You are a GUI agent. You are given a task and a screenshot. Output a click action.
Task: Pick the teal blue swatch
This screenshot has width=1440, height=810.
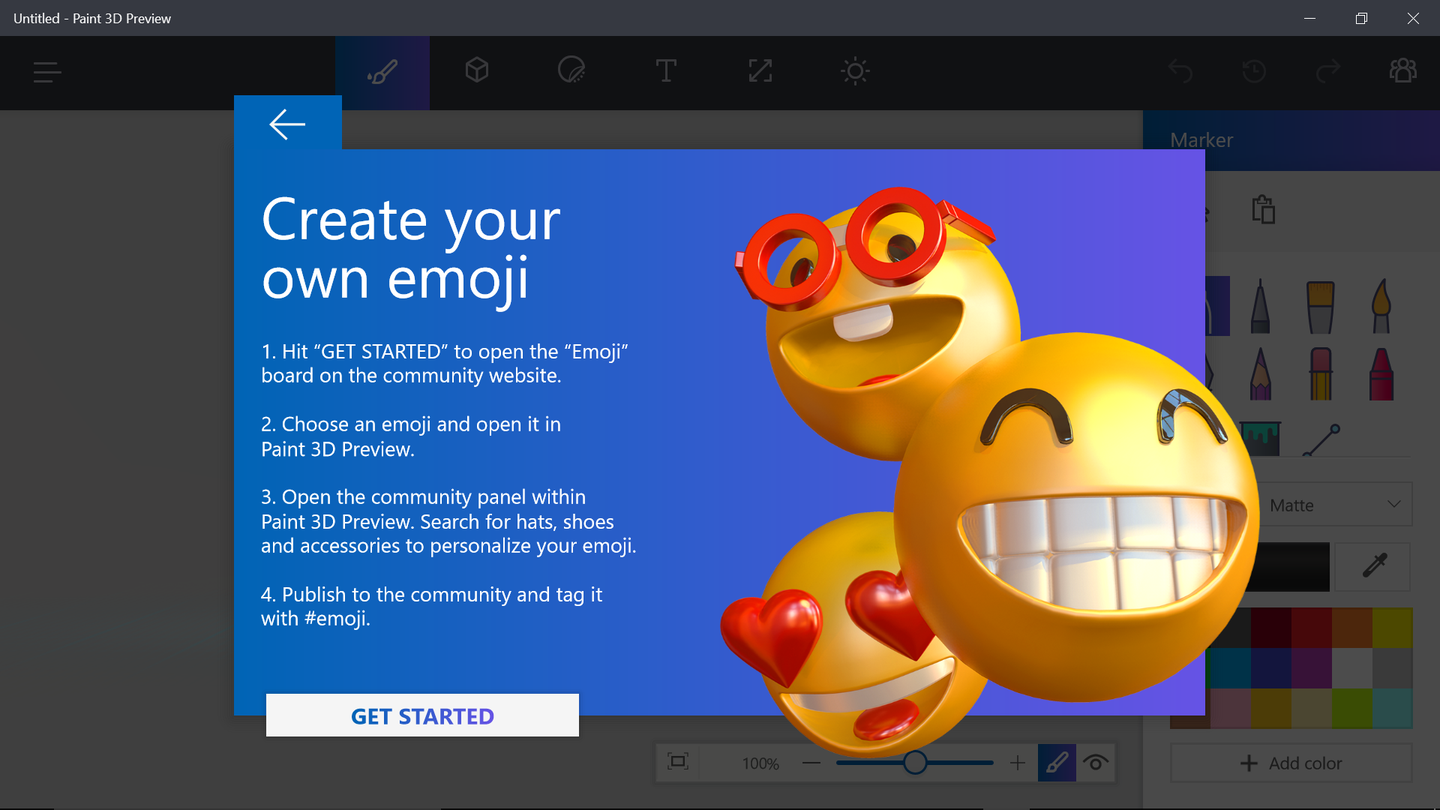tap(1229, 668)
